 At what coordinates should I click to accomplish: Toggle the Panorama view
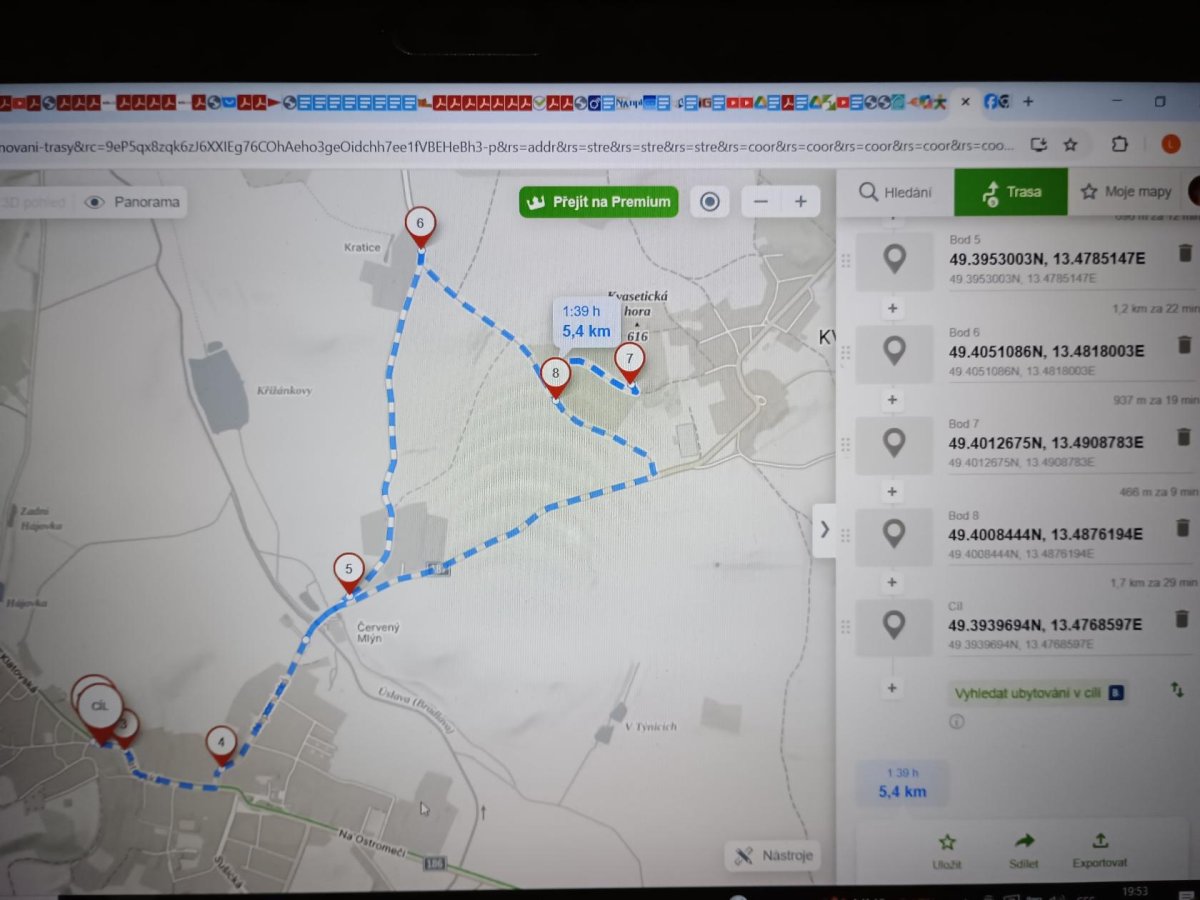coord(133,202)
